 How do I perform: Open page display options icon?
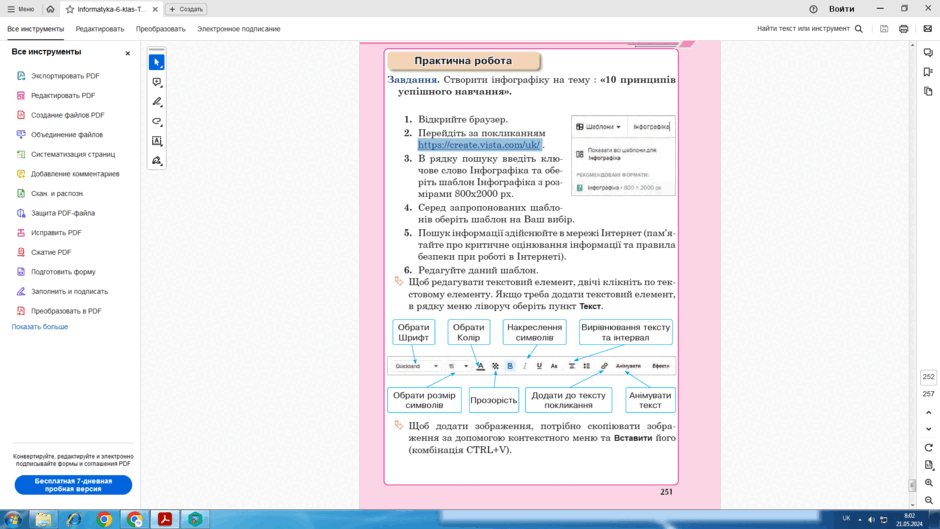928,465
